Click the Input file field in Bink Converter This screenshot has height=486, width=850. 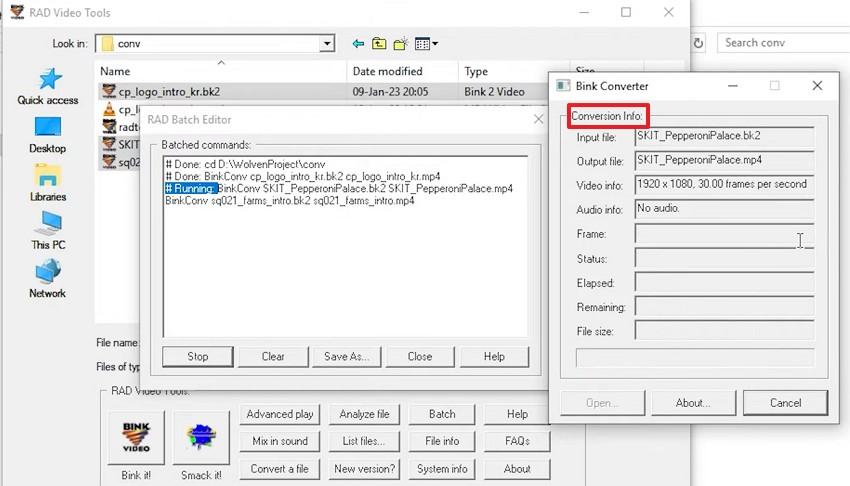click(724, 137)
